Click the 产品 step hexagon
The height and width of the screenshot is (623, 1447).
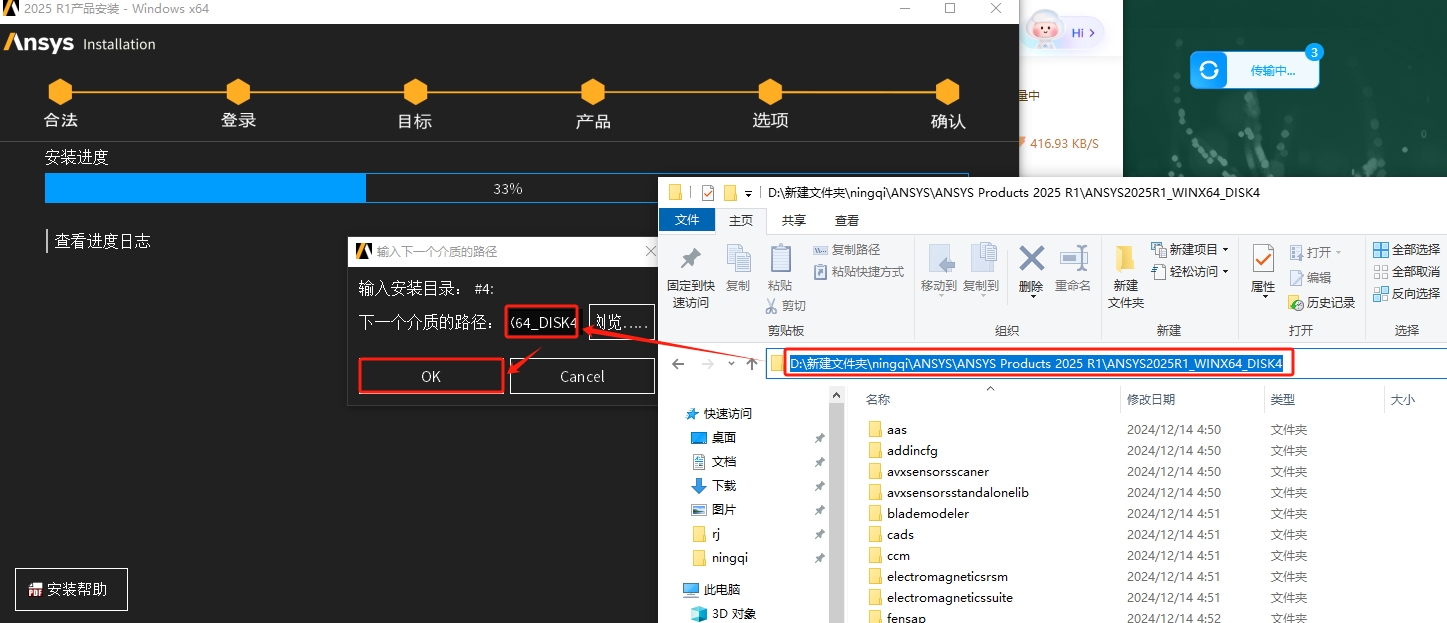(x=593, y=92)
